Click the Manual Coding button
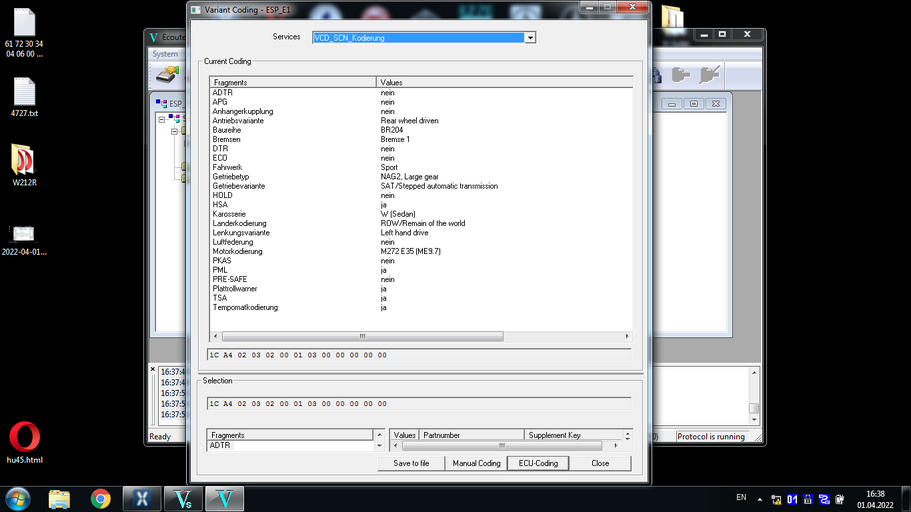 pos(476,463)
